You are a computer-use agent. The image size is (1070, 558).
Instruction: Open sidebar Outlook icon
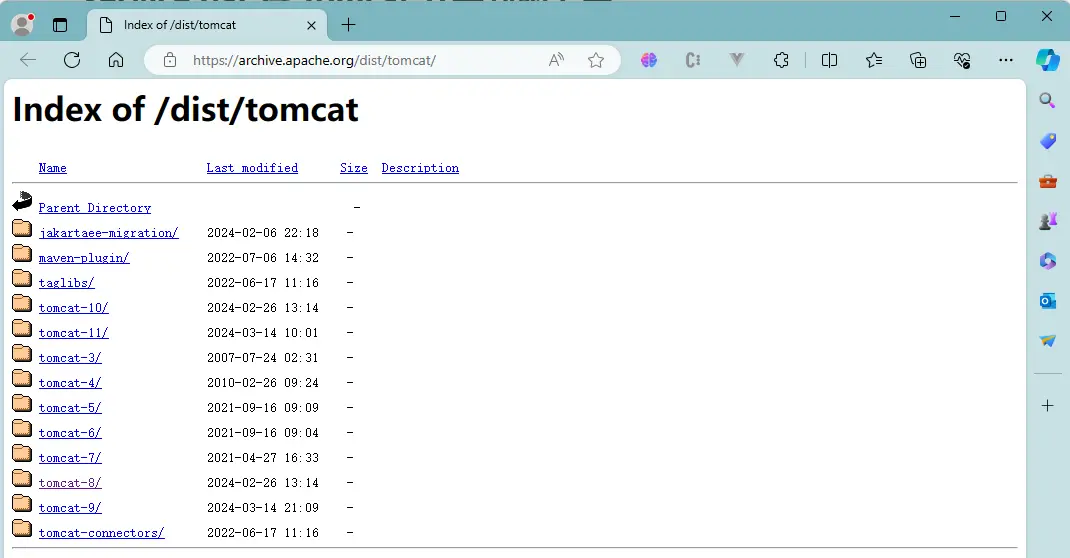1047,300
